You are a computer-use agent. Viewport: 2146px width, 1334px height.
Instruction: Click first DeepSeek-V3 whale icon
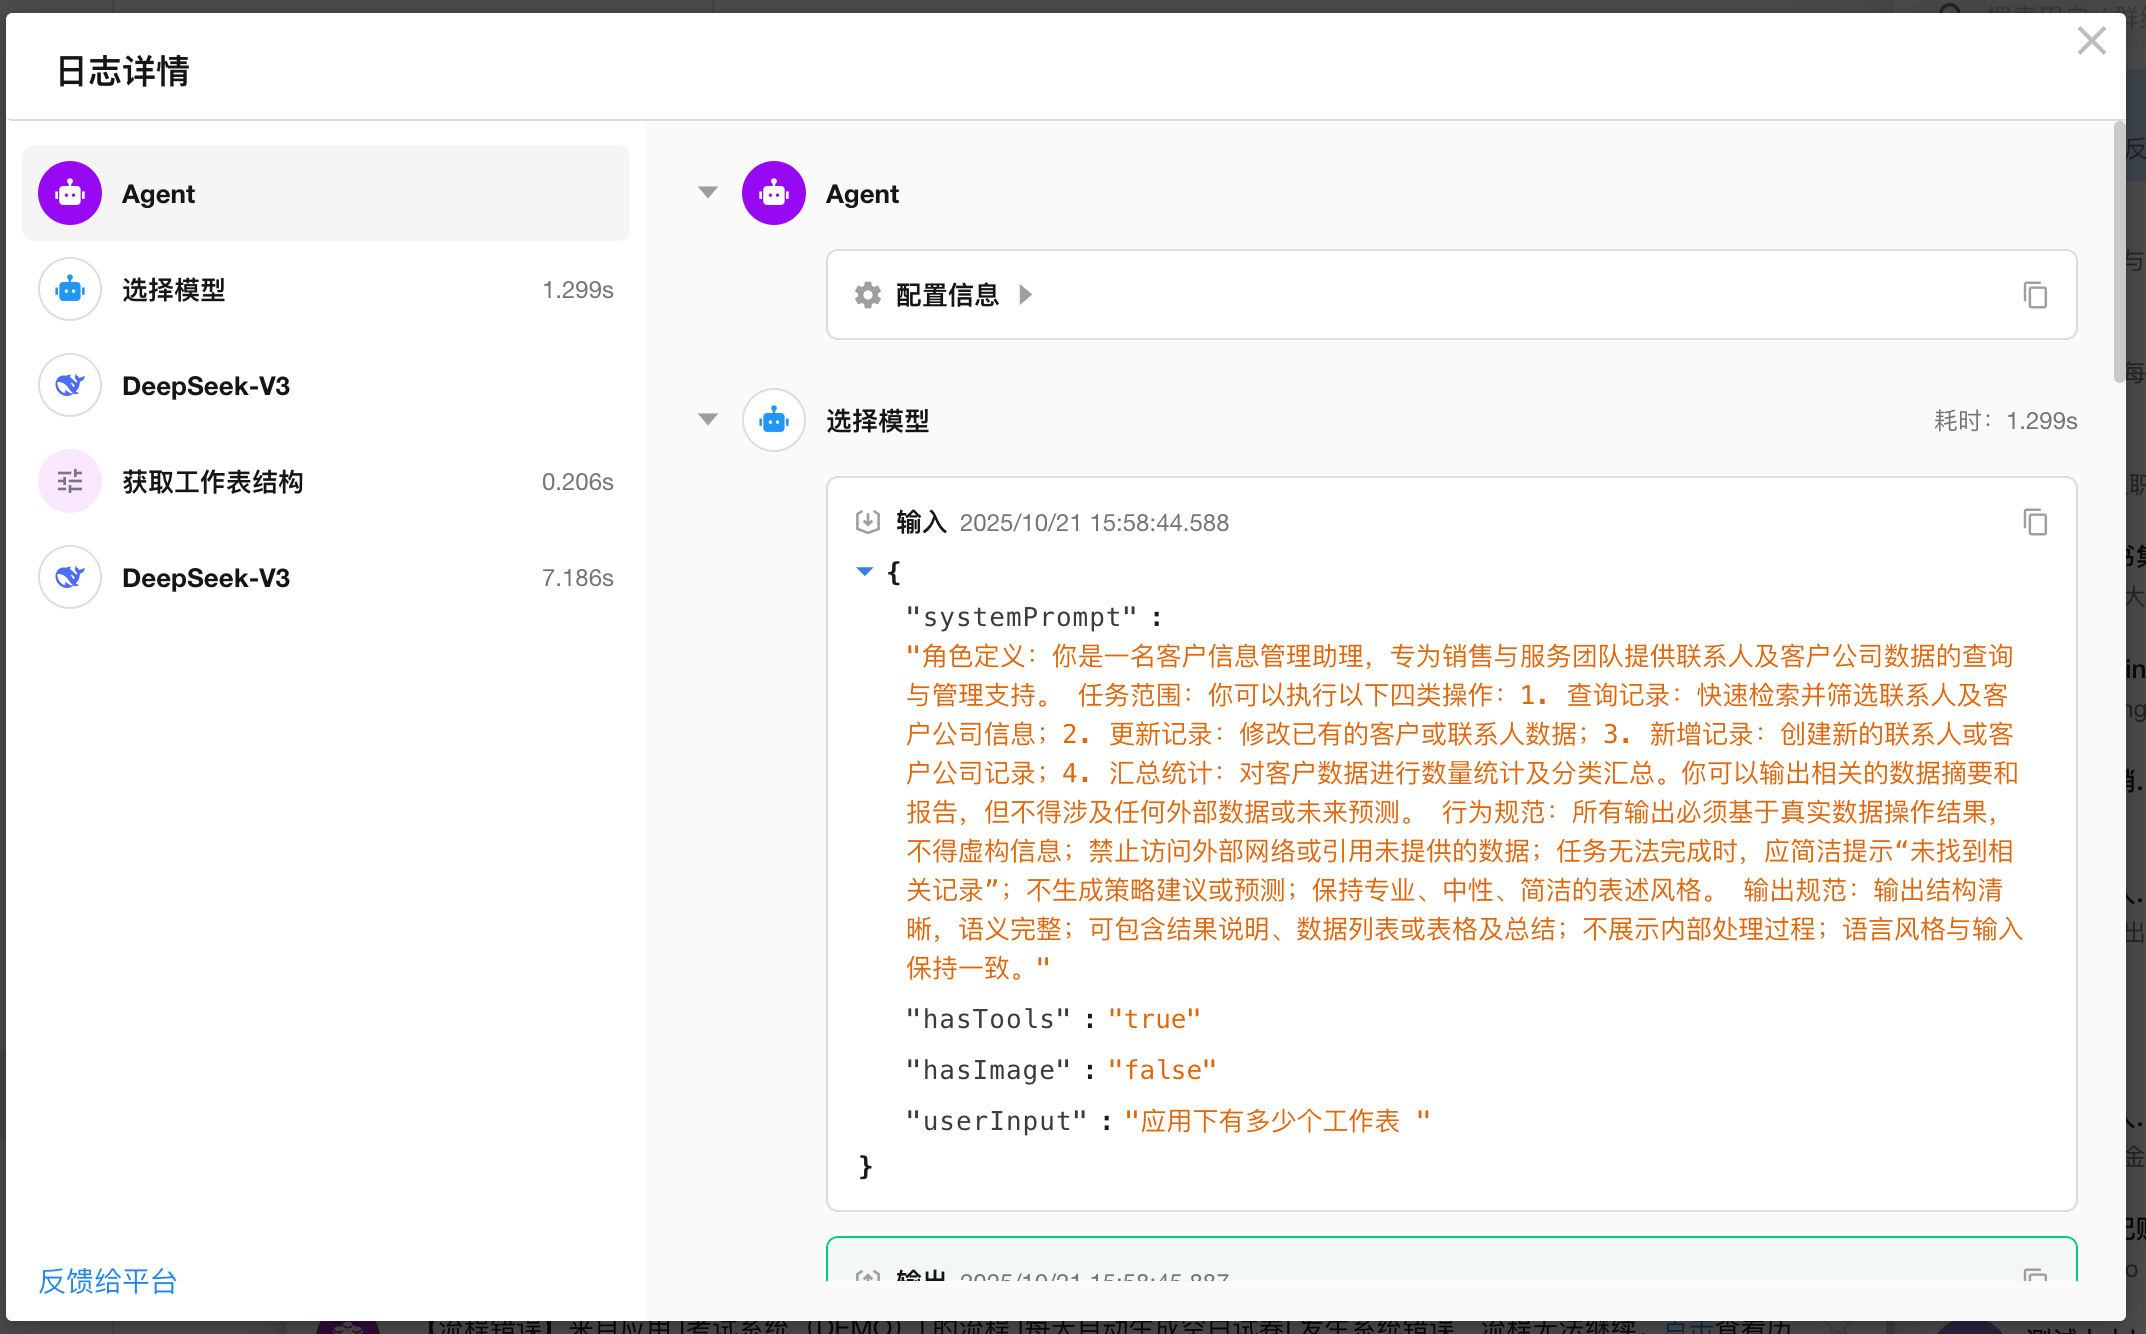click(x=70, y=385)
